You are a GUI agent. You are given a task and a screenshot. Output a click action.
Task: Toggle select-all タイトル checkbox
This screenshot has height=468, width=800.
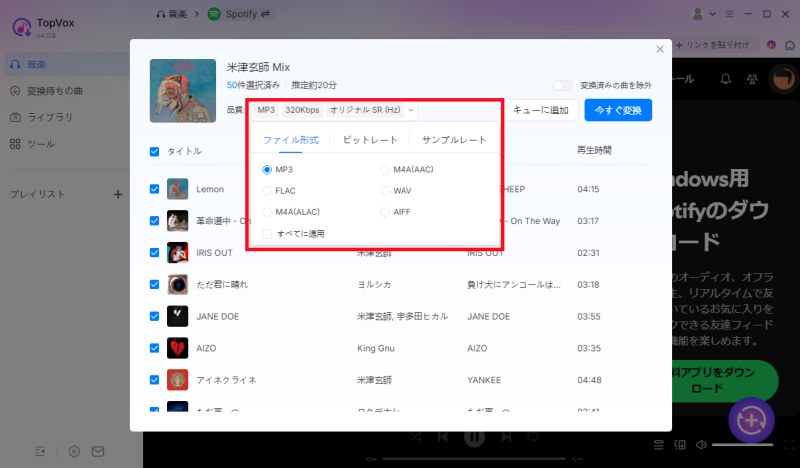click(x=155, y=152)
